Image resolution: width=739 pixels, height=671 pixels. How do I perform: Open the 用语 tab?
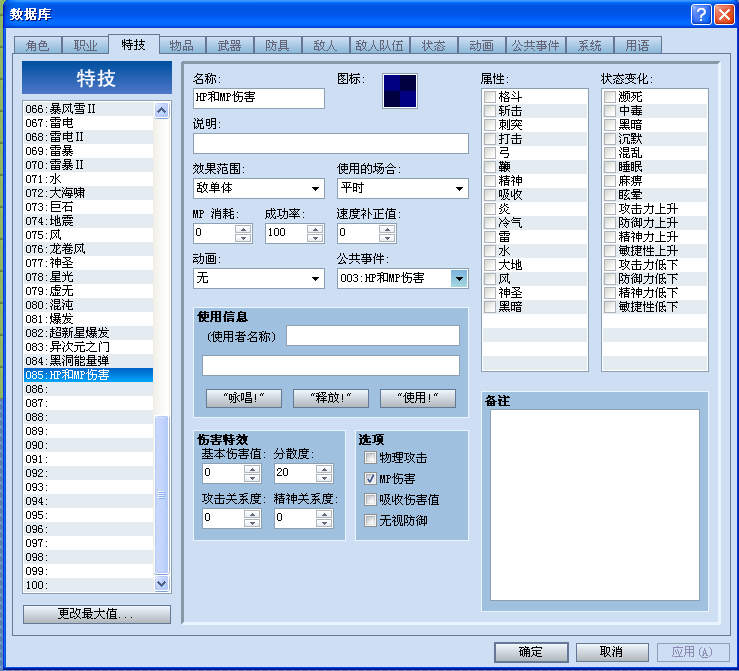tap(637, 45)
